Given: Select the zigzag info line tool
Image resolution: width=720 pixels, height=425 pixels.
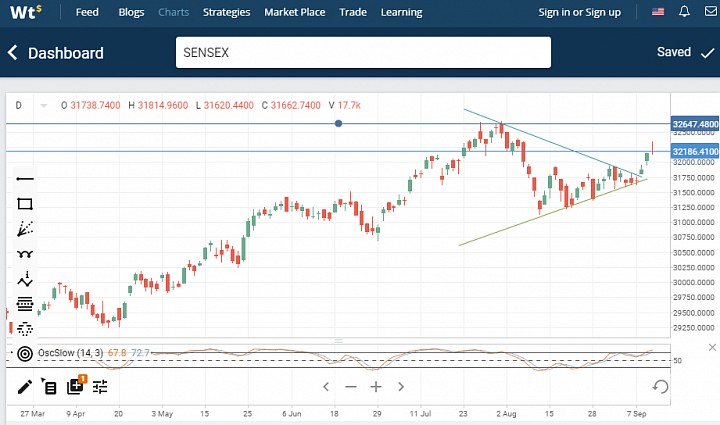Looking at the screenshot, I should [25, 279].
